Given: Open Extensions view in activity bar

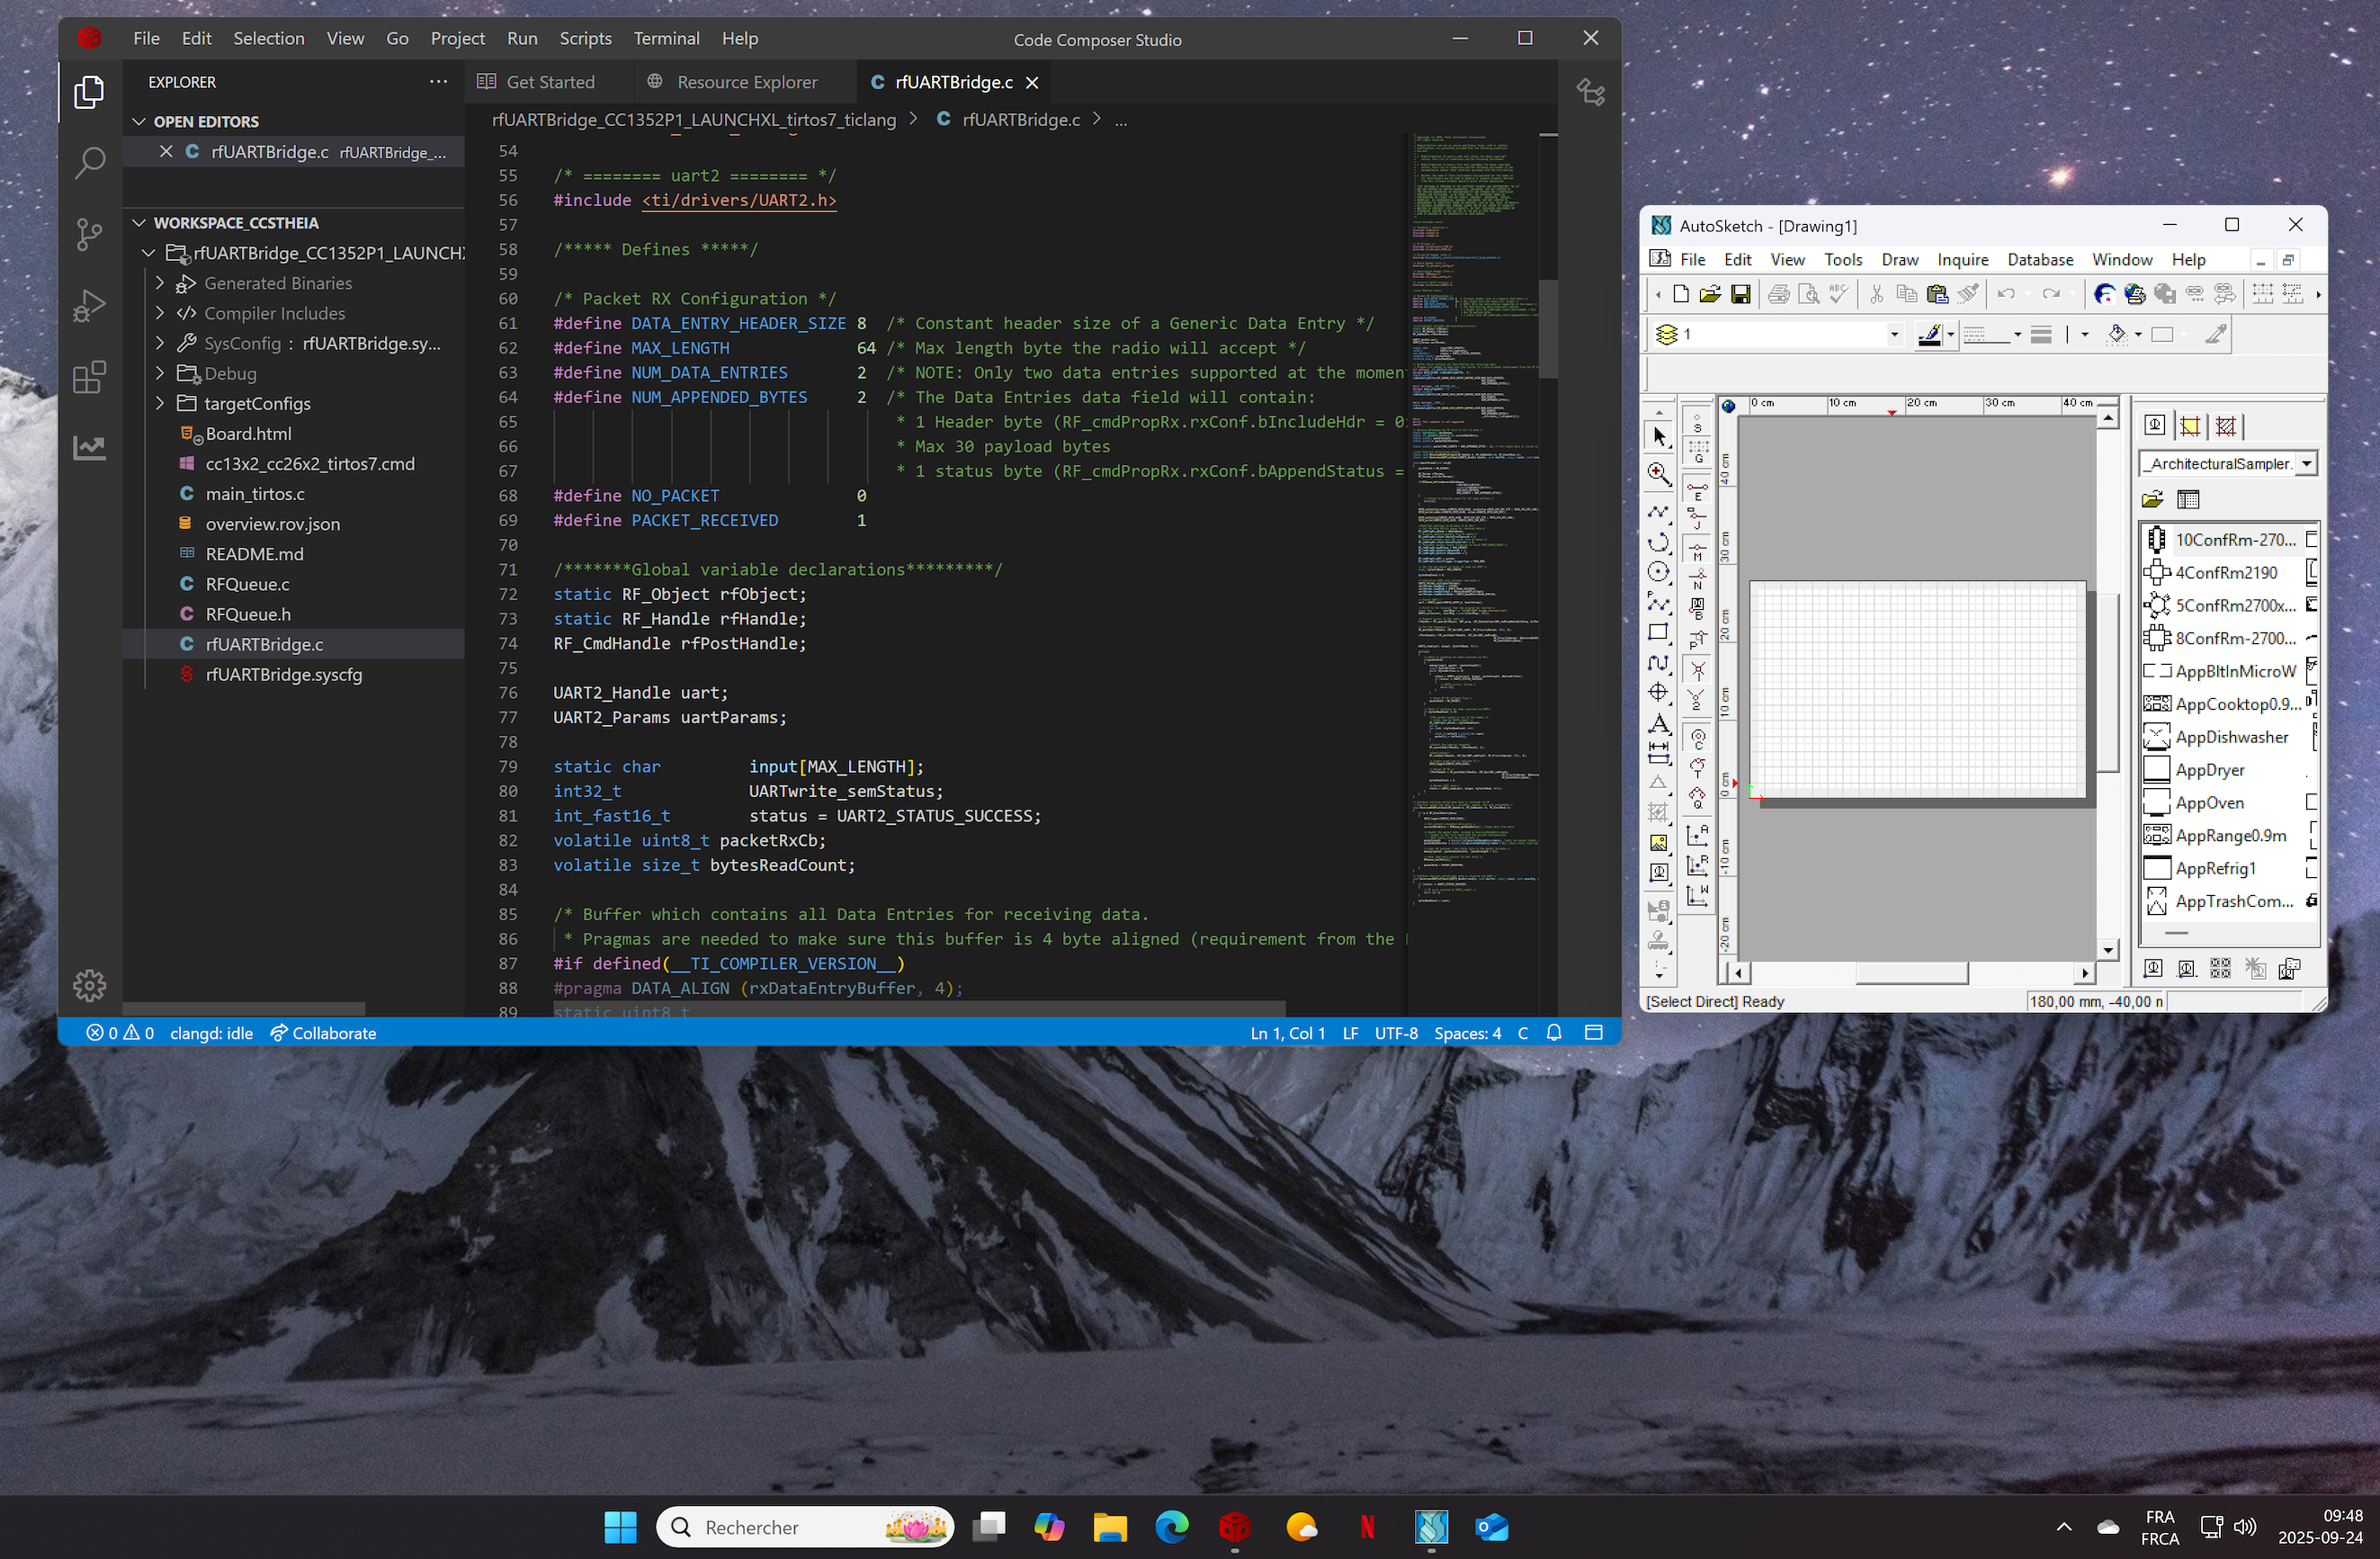Looking at the screenshot, I should coord(89,378).
